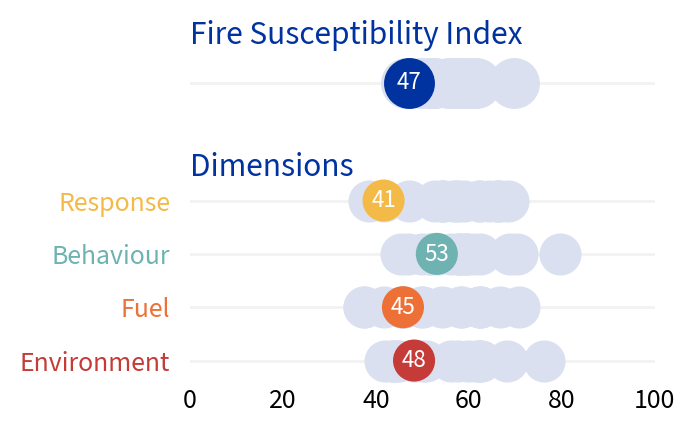Select the Environment dimension label
Image resolution: width=695 pixels, height=434 pixels.
pos(94,362)
